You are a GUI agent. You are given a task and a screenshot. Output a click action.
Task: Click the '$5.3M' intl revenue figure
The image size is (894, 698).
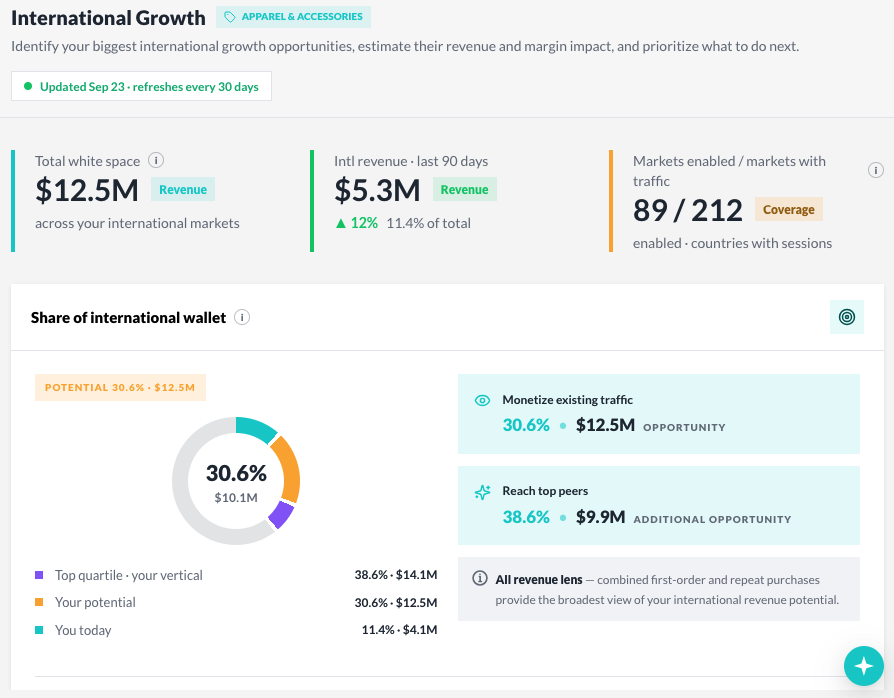tap(377, 190)
